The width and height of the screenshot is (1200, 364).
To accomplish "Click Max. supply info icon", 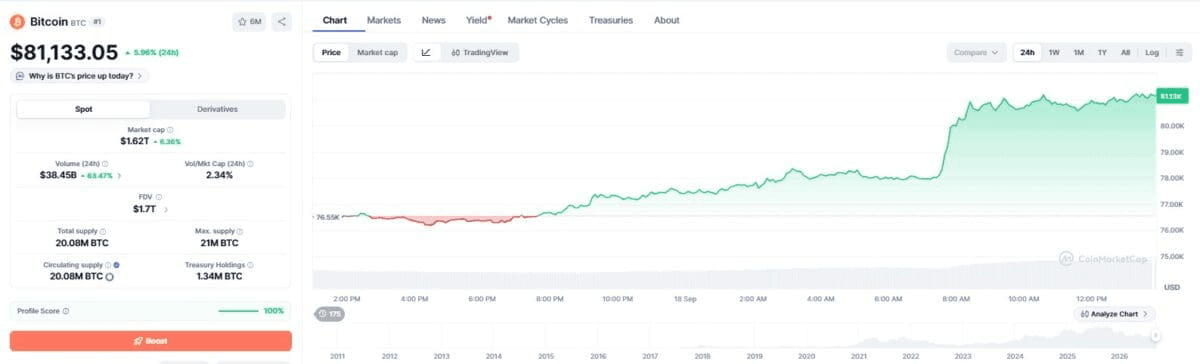I will (240, 231).
